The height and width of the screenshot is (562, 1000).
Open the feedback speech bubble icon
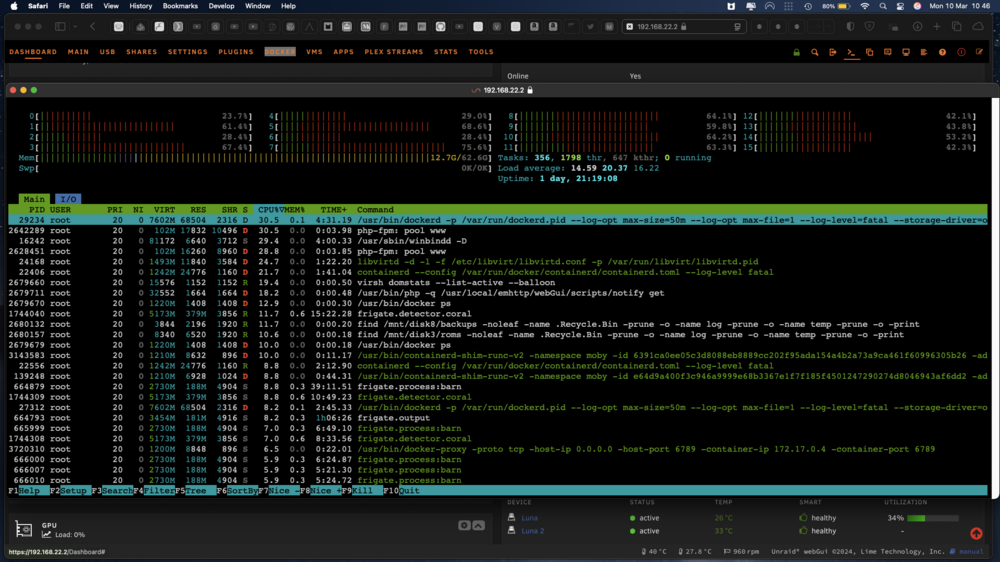click(887, 52)
